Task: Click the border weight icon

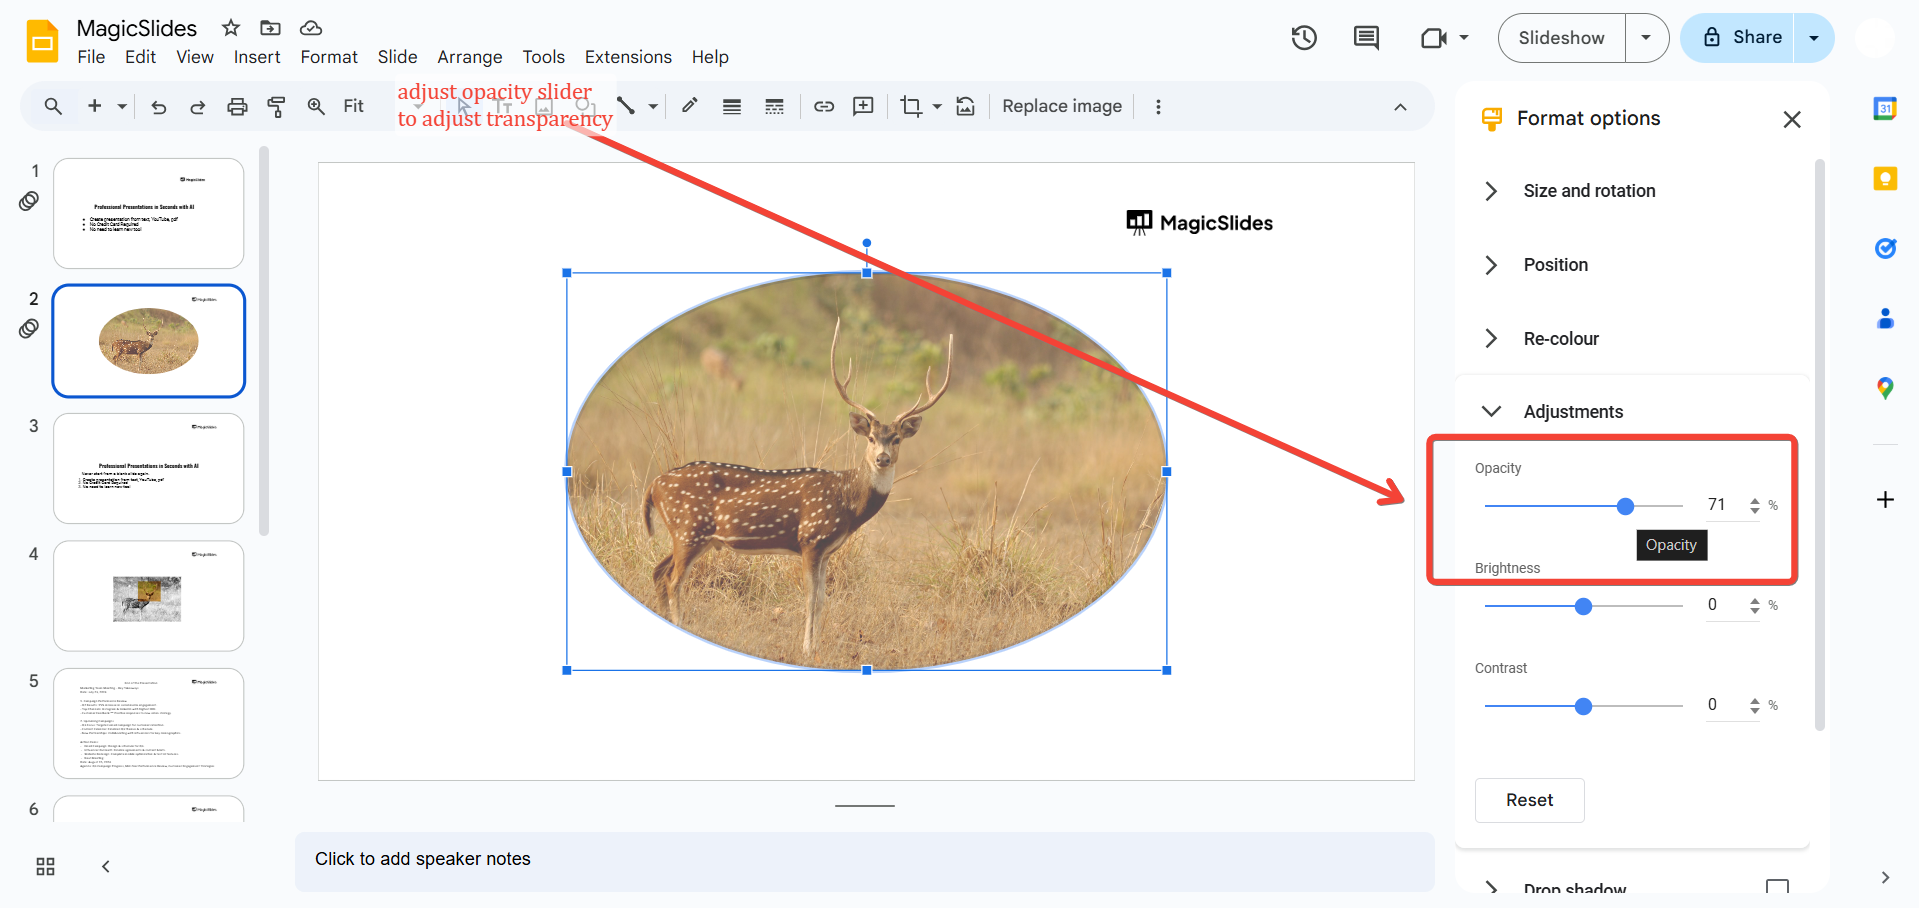Action: [x=732, y=107]
